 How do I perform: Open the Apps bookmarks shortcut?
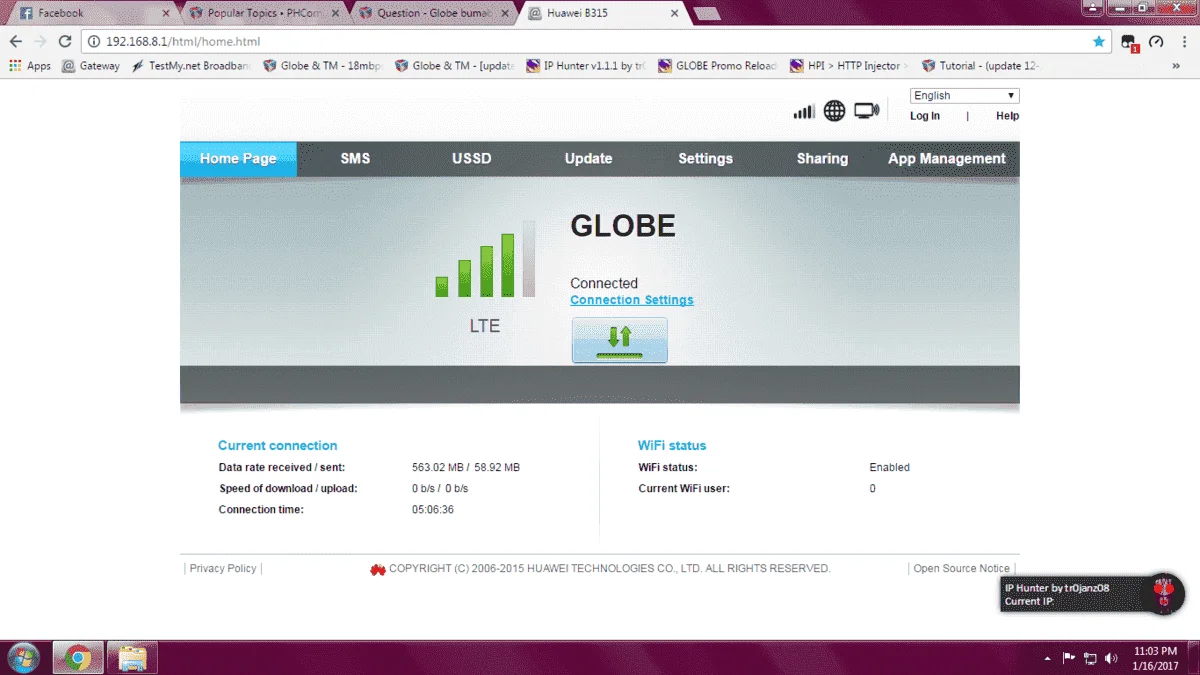[x=30, y=66]
